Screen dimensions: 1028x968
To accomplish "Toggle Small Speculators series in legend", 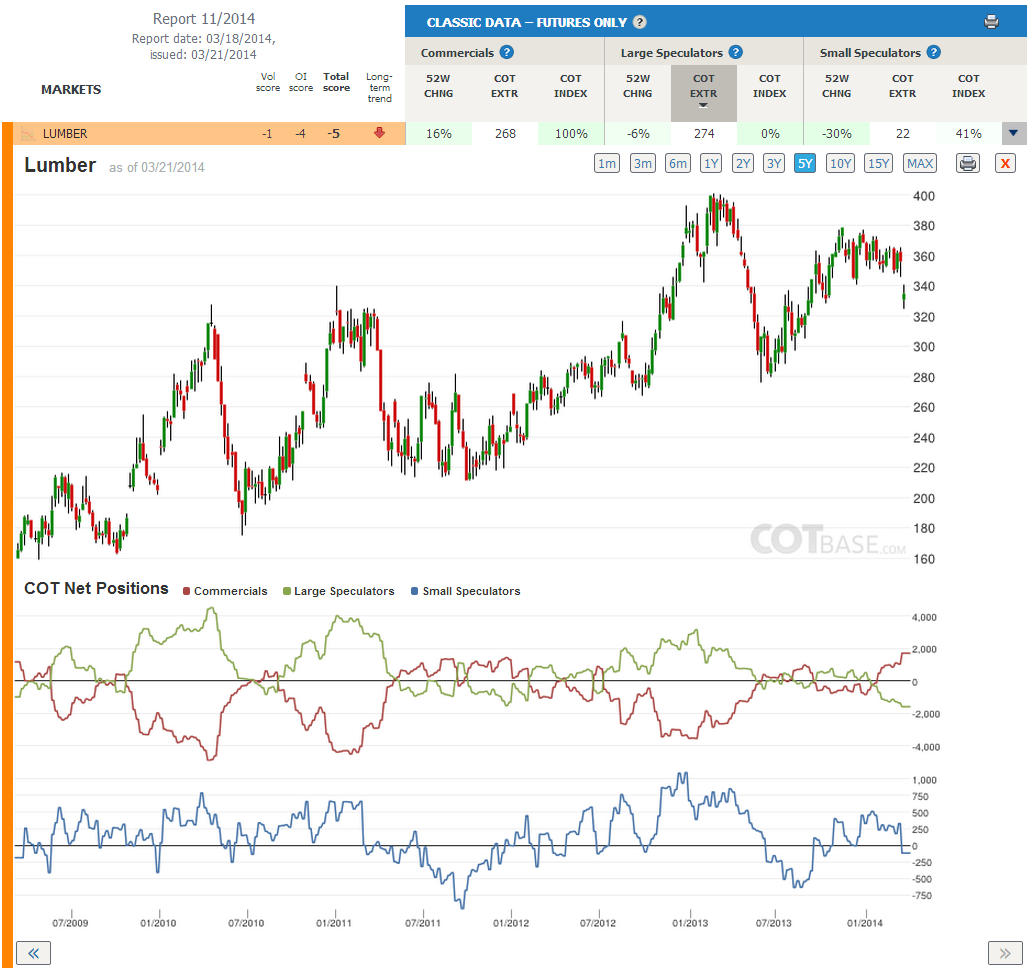I will point(465,591).
